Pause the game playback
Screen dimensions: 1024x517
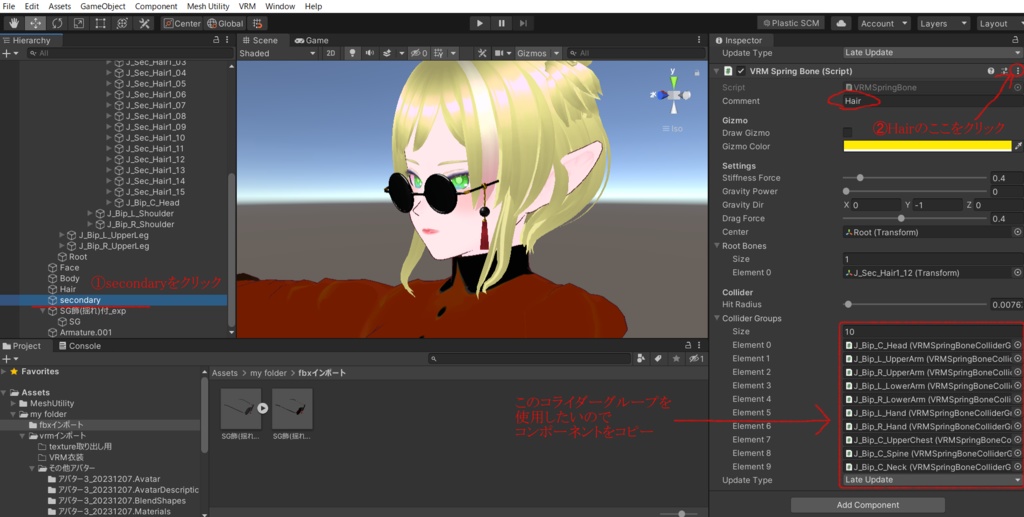(501, 23)
